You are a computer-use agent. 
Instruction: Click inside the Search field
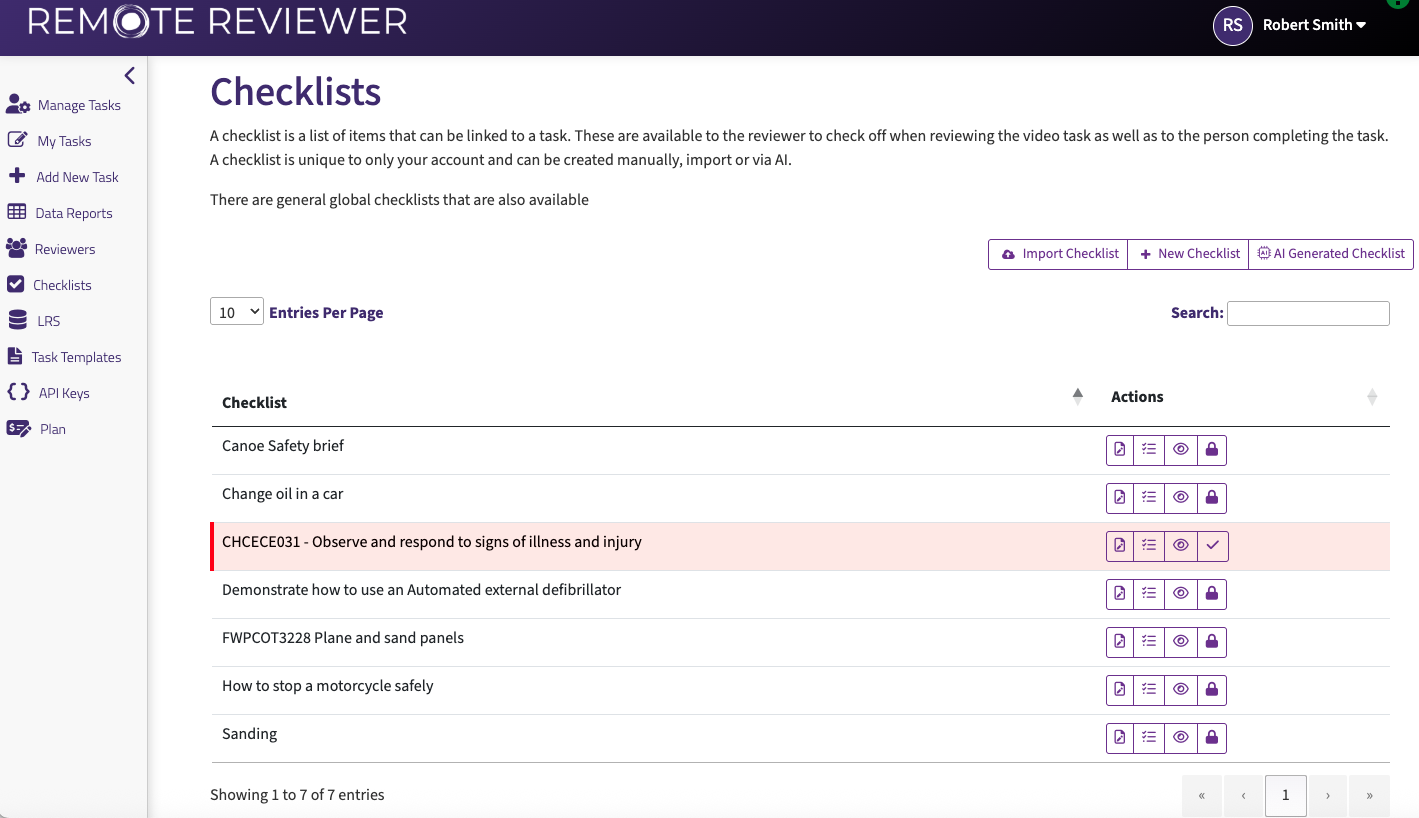[x=1308, y=313]
